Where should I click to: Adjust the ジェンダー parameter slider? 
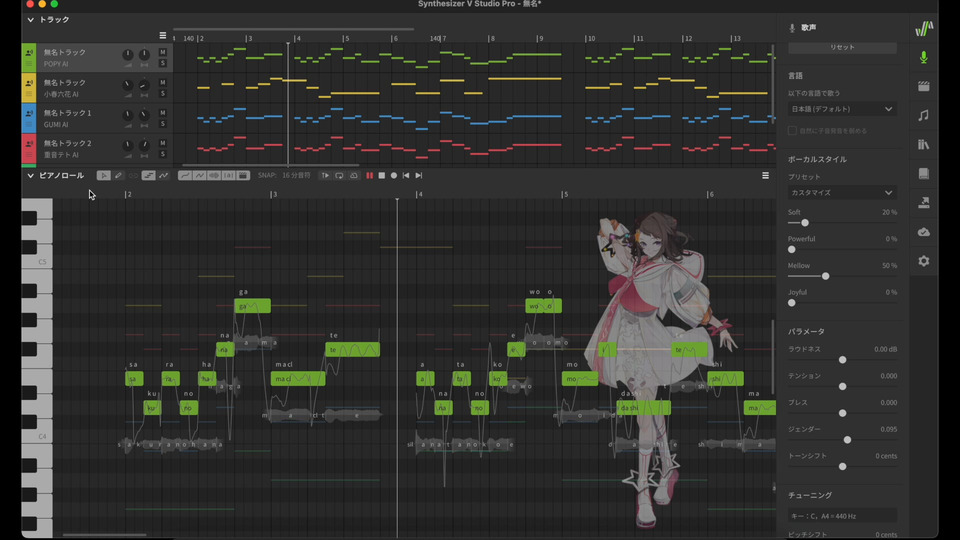coord(847,440)
